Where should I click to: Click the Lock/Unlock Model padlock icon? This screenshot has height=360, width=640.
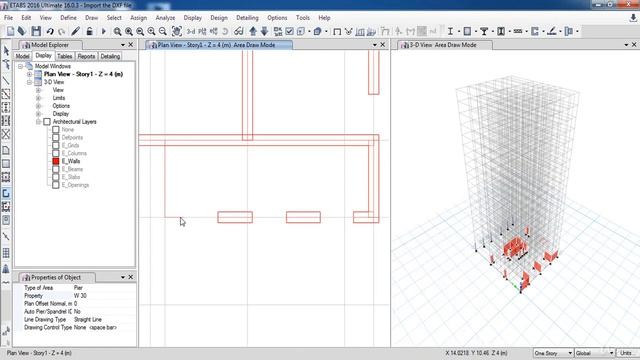pyautogui.click(x=89, y=31)
